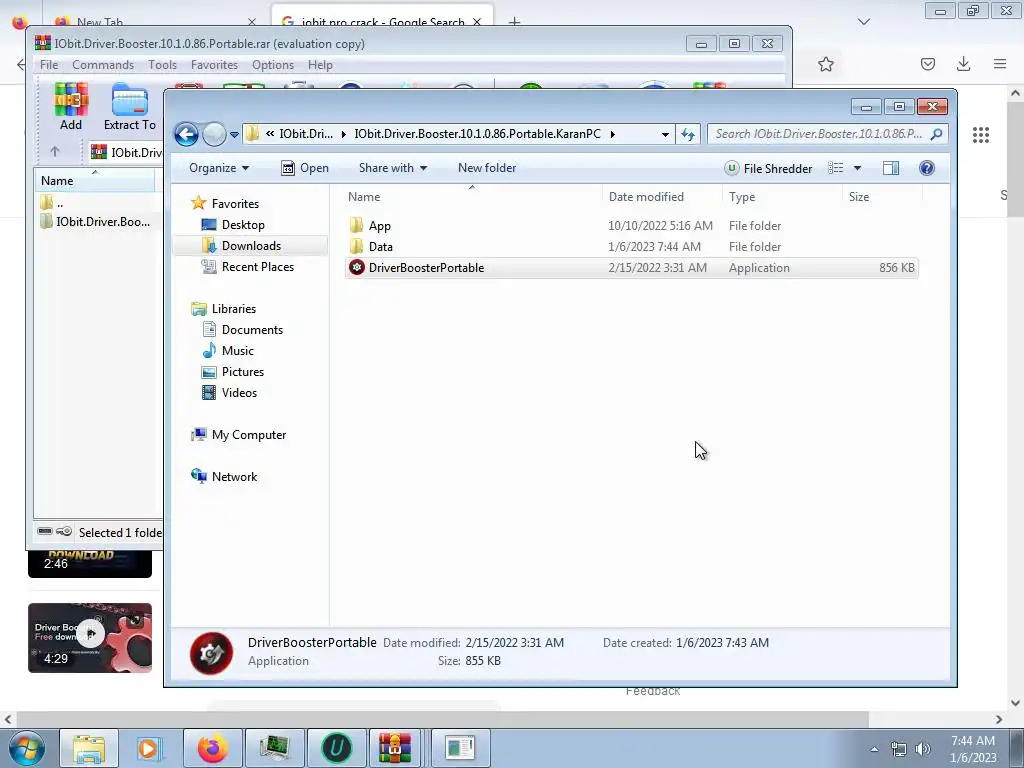Screen dimensions: 1024x768
Task: Sort by Type column header
Action: (x=782, y=197)
